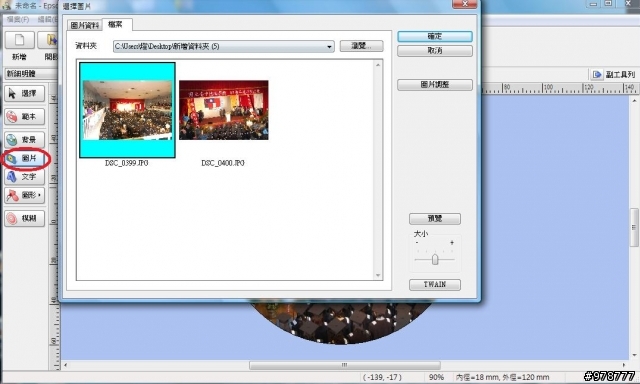Open the 圖形 shape tool

click(x=24, y=195)
